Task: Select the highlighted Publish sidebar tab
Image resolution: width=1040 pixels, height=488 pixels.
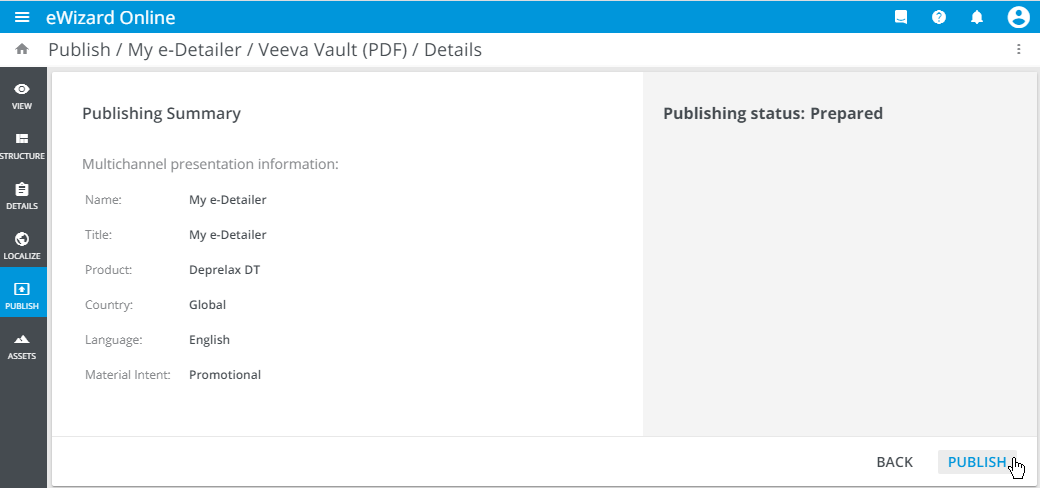Action: pyautogui.click(x=22, y=295)
